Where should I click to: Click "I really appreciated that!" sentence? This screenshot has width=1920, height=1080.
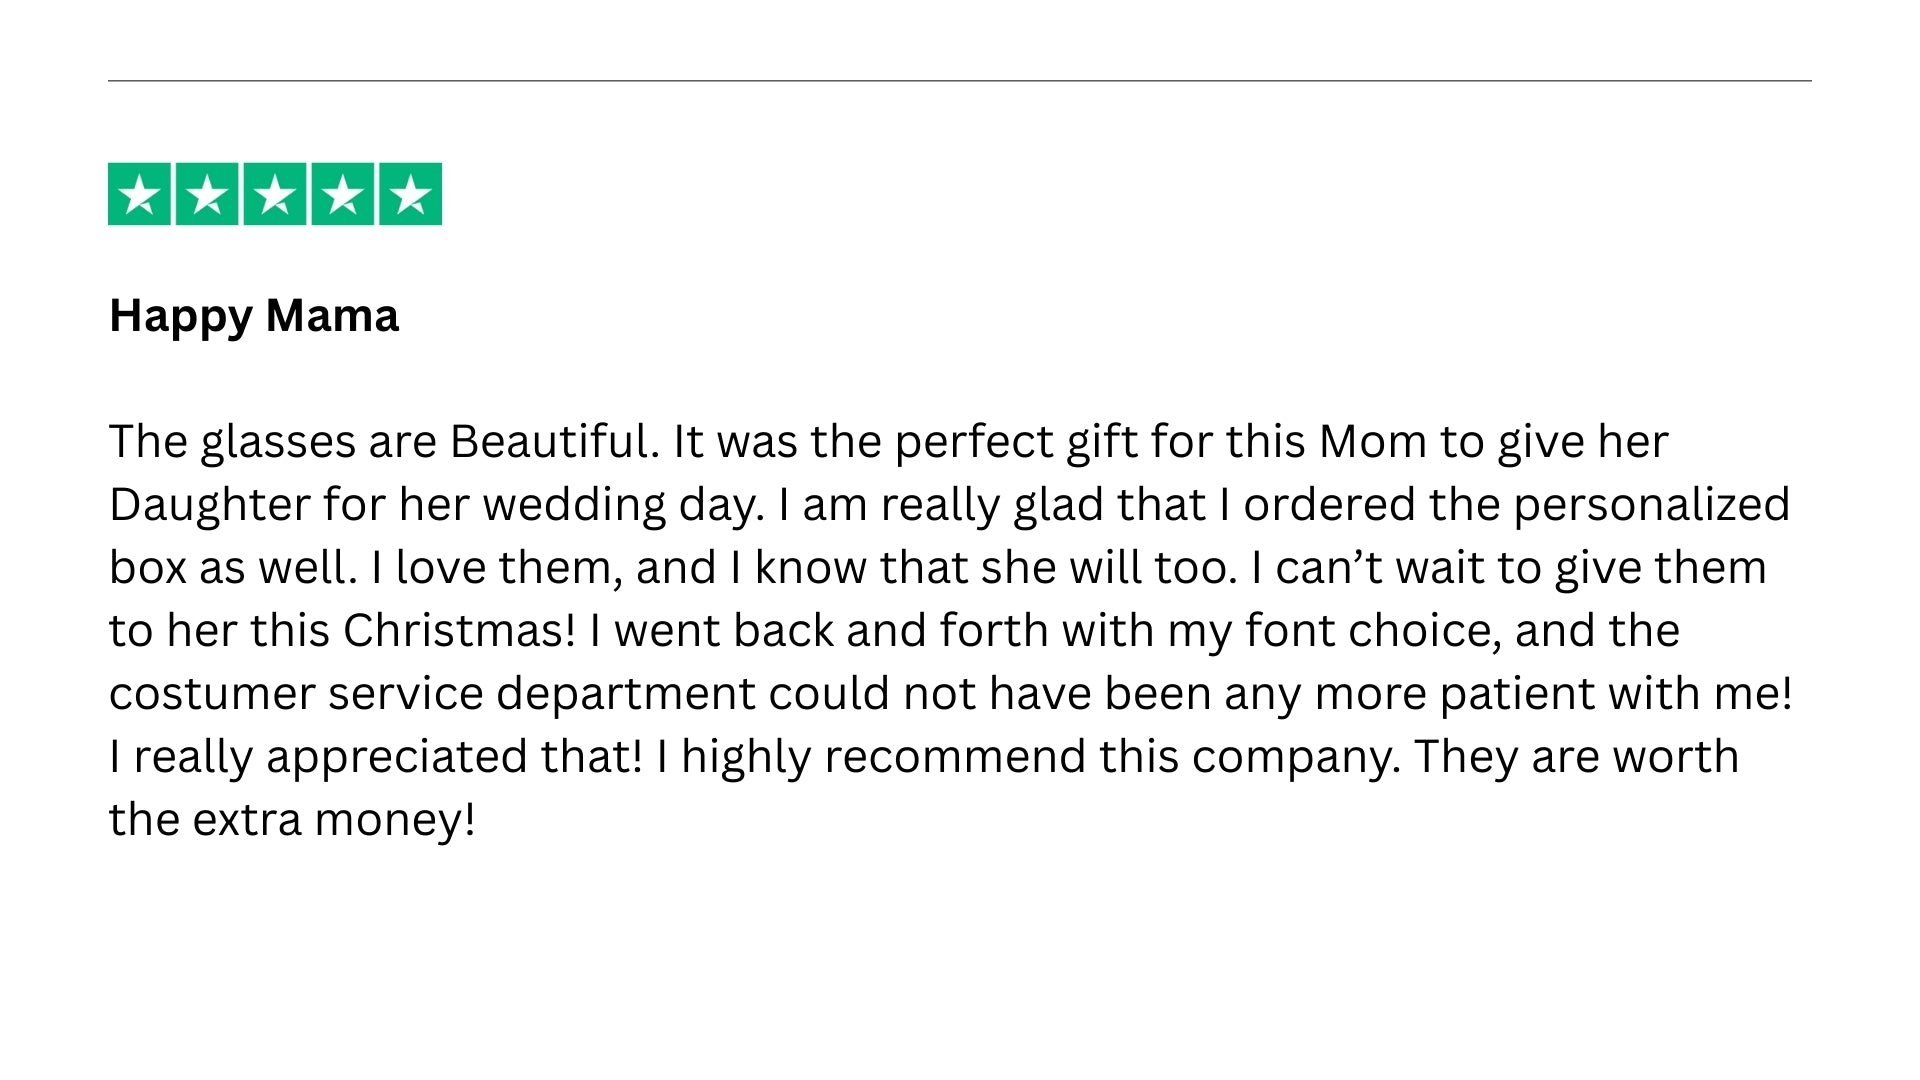tap(376, 757)
